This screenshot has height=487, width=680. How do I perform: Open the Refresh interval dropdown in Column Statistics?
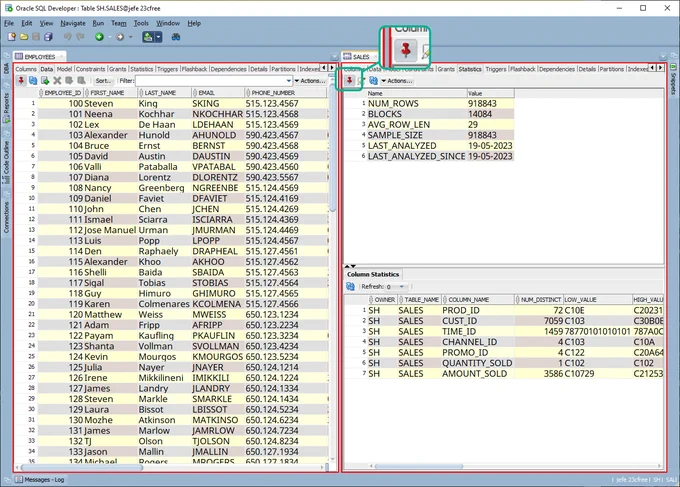point(402,287)
